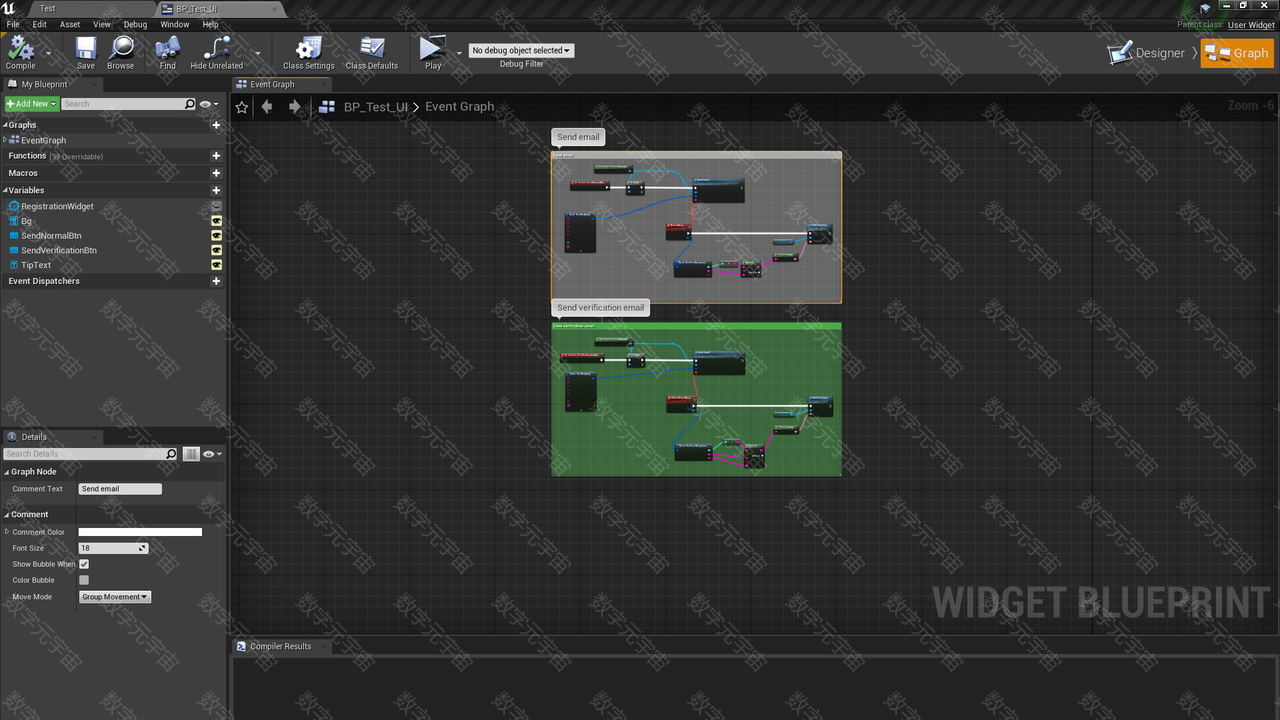Screen dimensions: 1280x720
Task: Toggle Hide Unrelated nodes
Action: point(217,53)
